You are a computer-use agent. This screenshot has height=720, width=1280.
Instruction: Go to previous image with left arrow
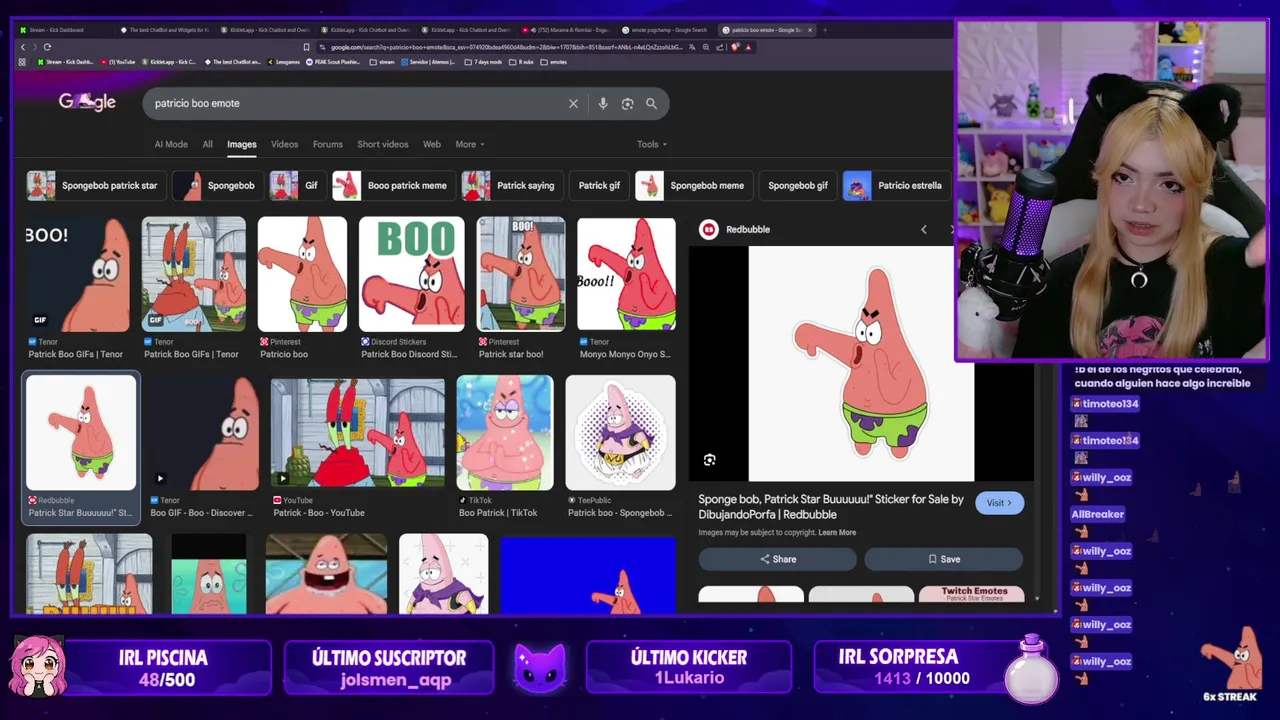923,229
